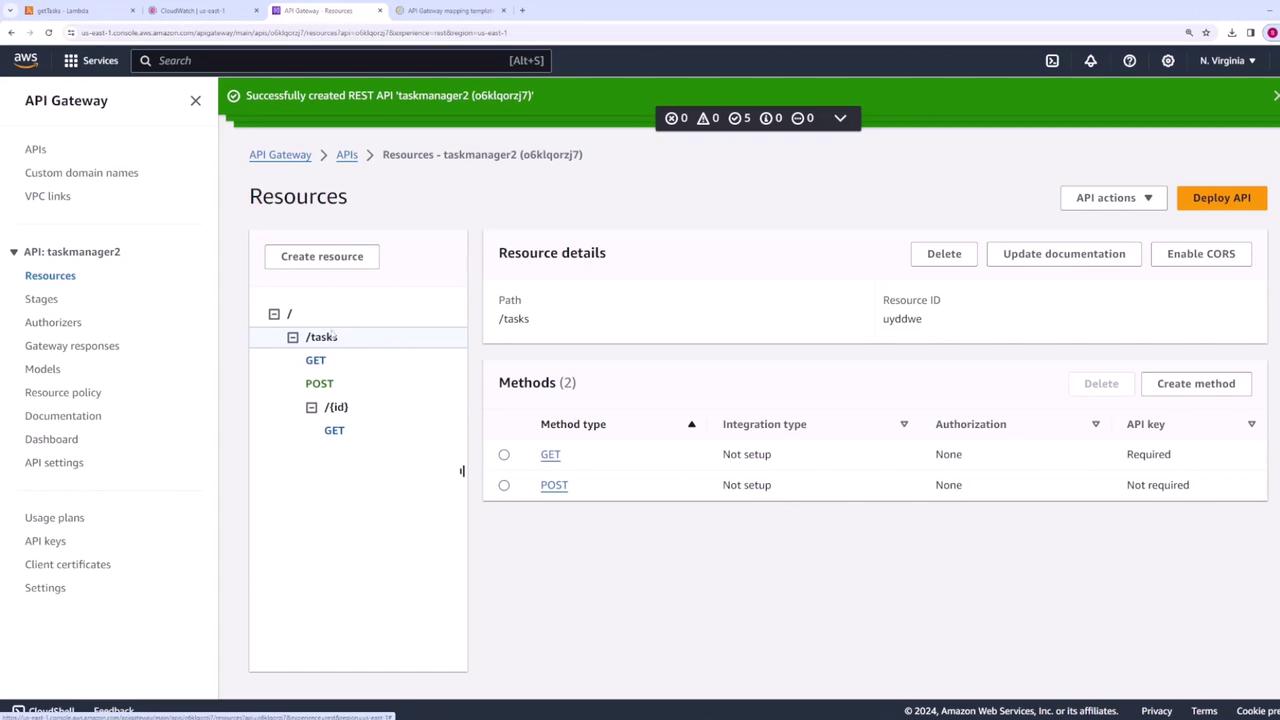Screen dimensions: 1280x720
Task: Select the POST method radio button
Action: click(504, 485)
